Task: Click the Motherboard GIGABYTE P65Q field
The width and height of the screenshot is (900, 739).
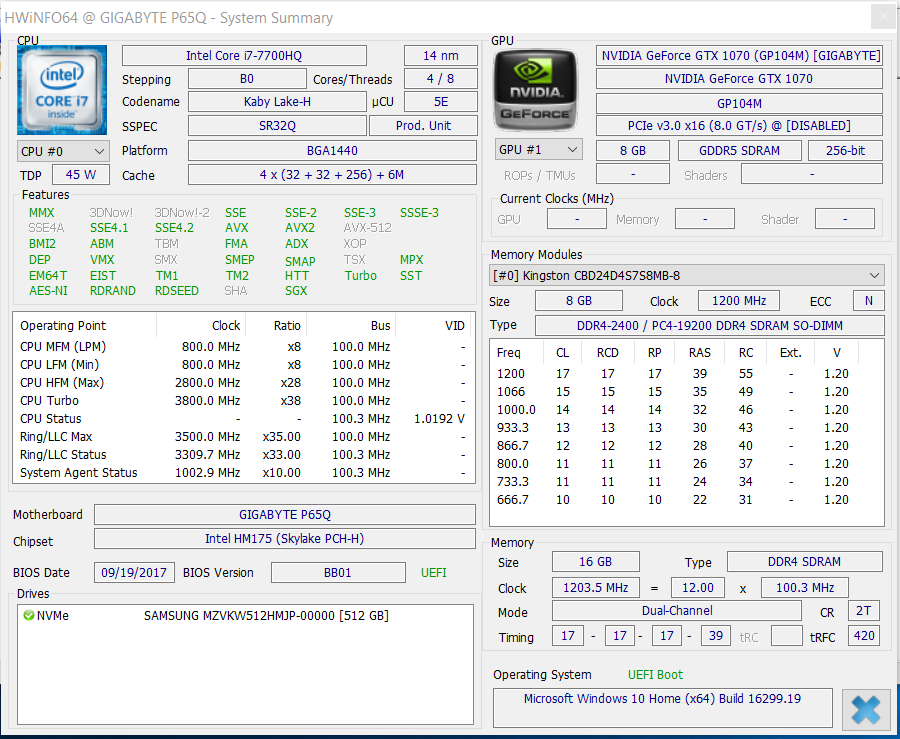Action: (x=285, y=515)
